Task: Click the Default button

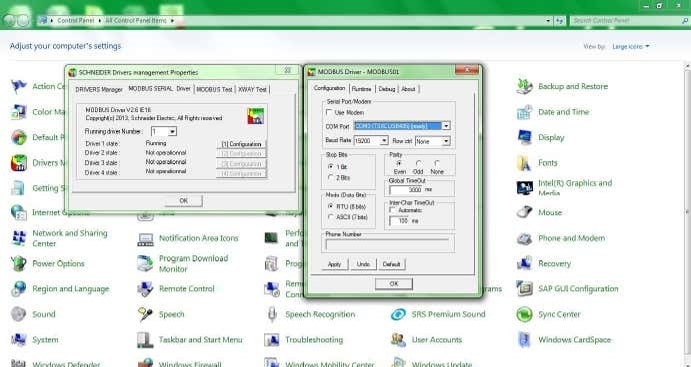Action: (x=391, y=264)
